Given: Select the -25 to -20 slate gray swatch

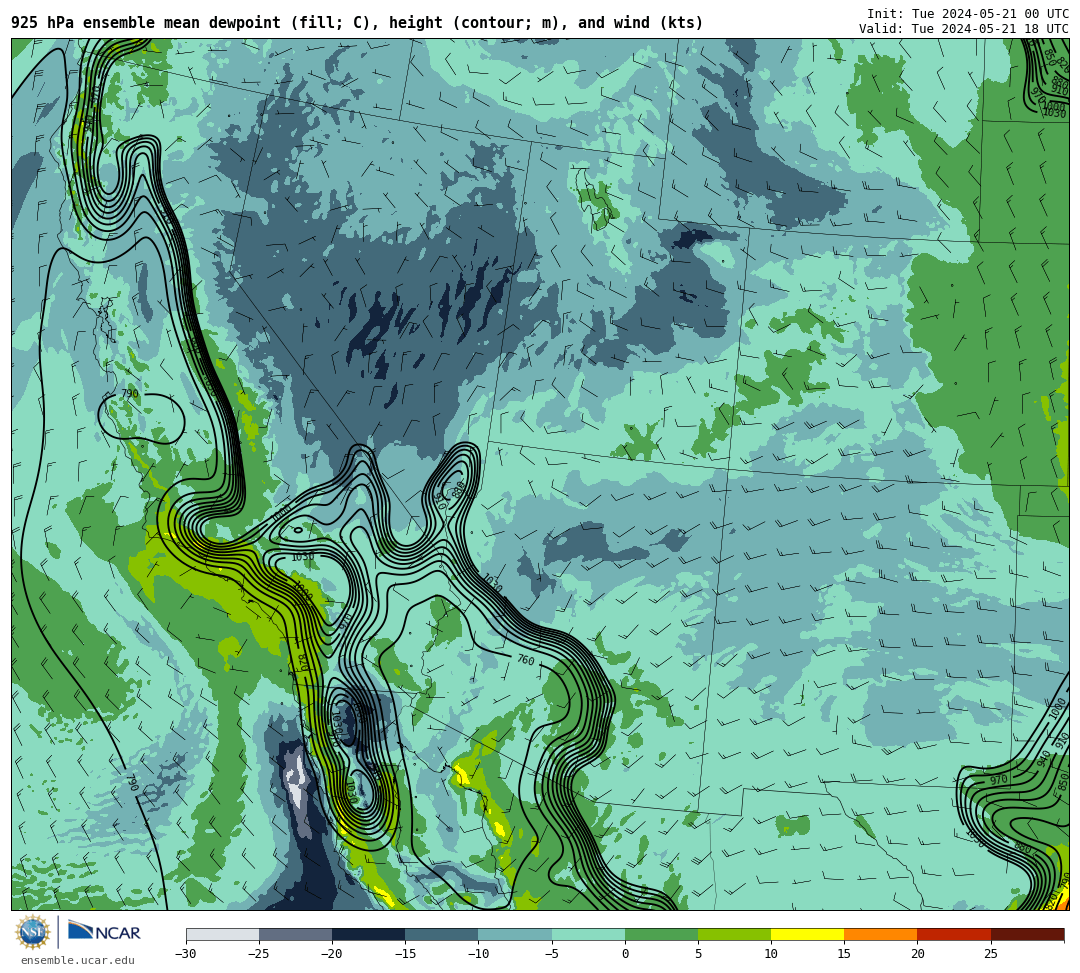Looking at the screenshot, I should point(295,934).
